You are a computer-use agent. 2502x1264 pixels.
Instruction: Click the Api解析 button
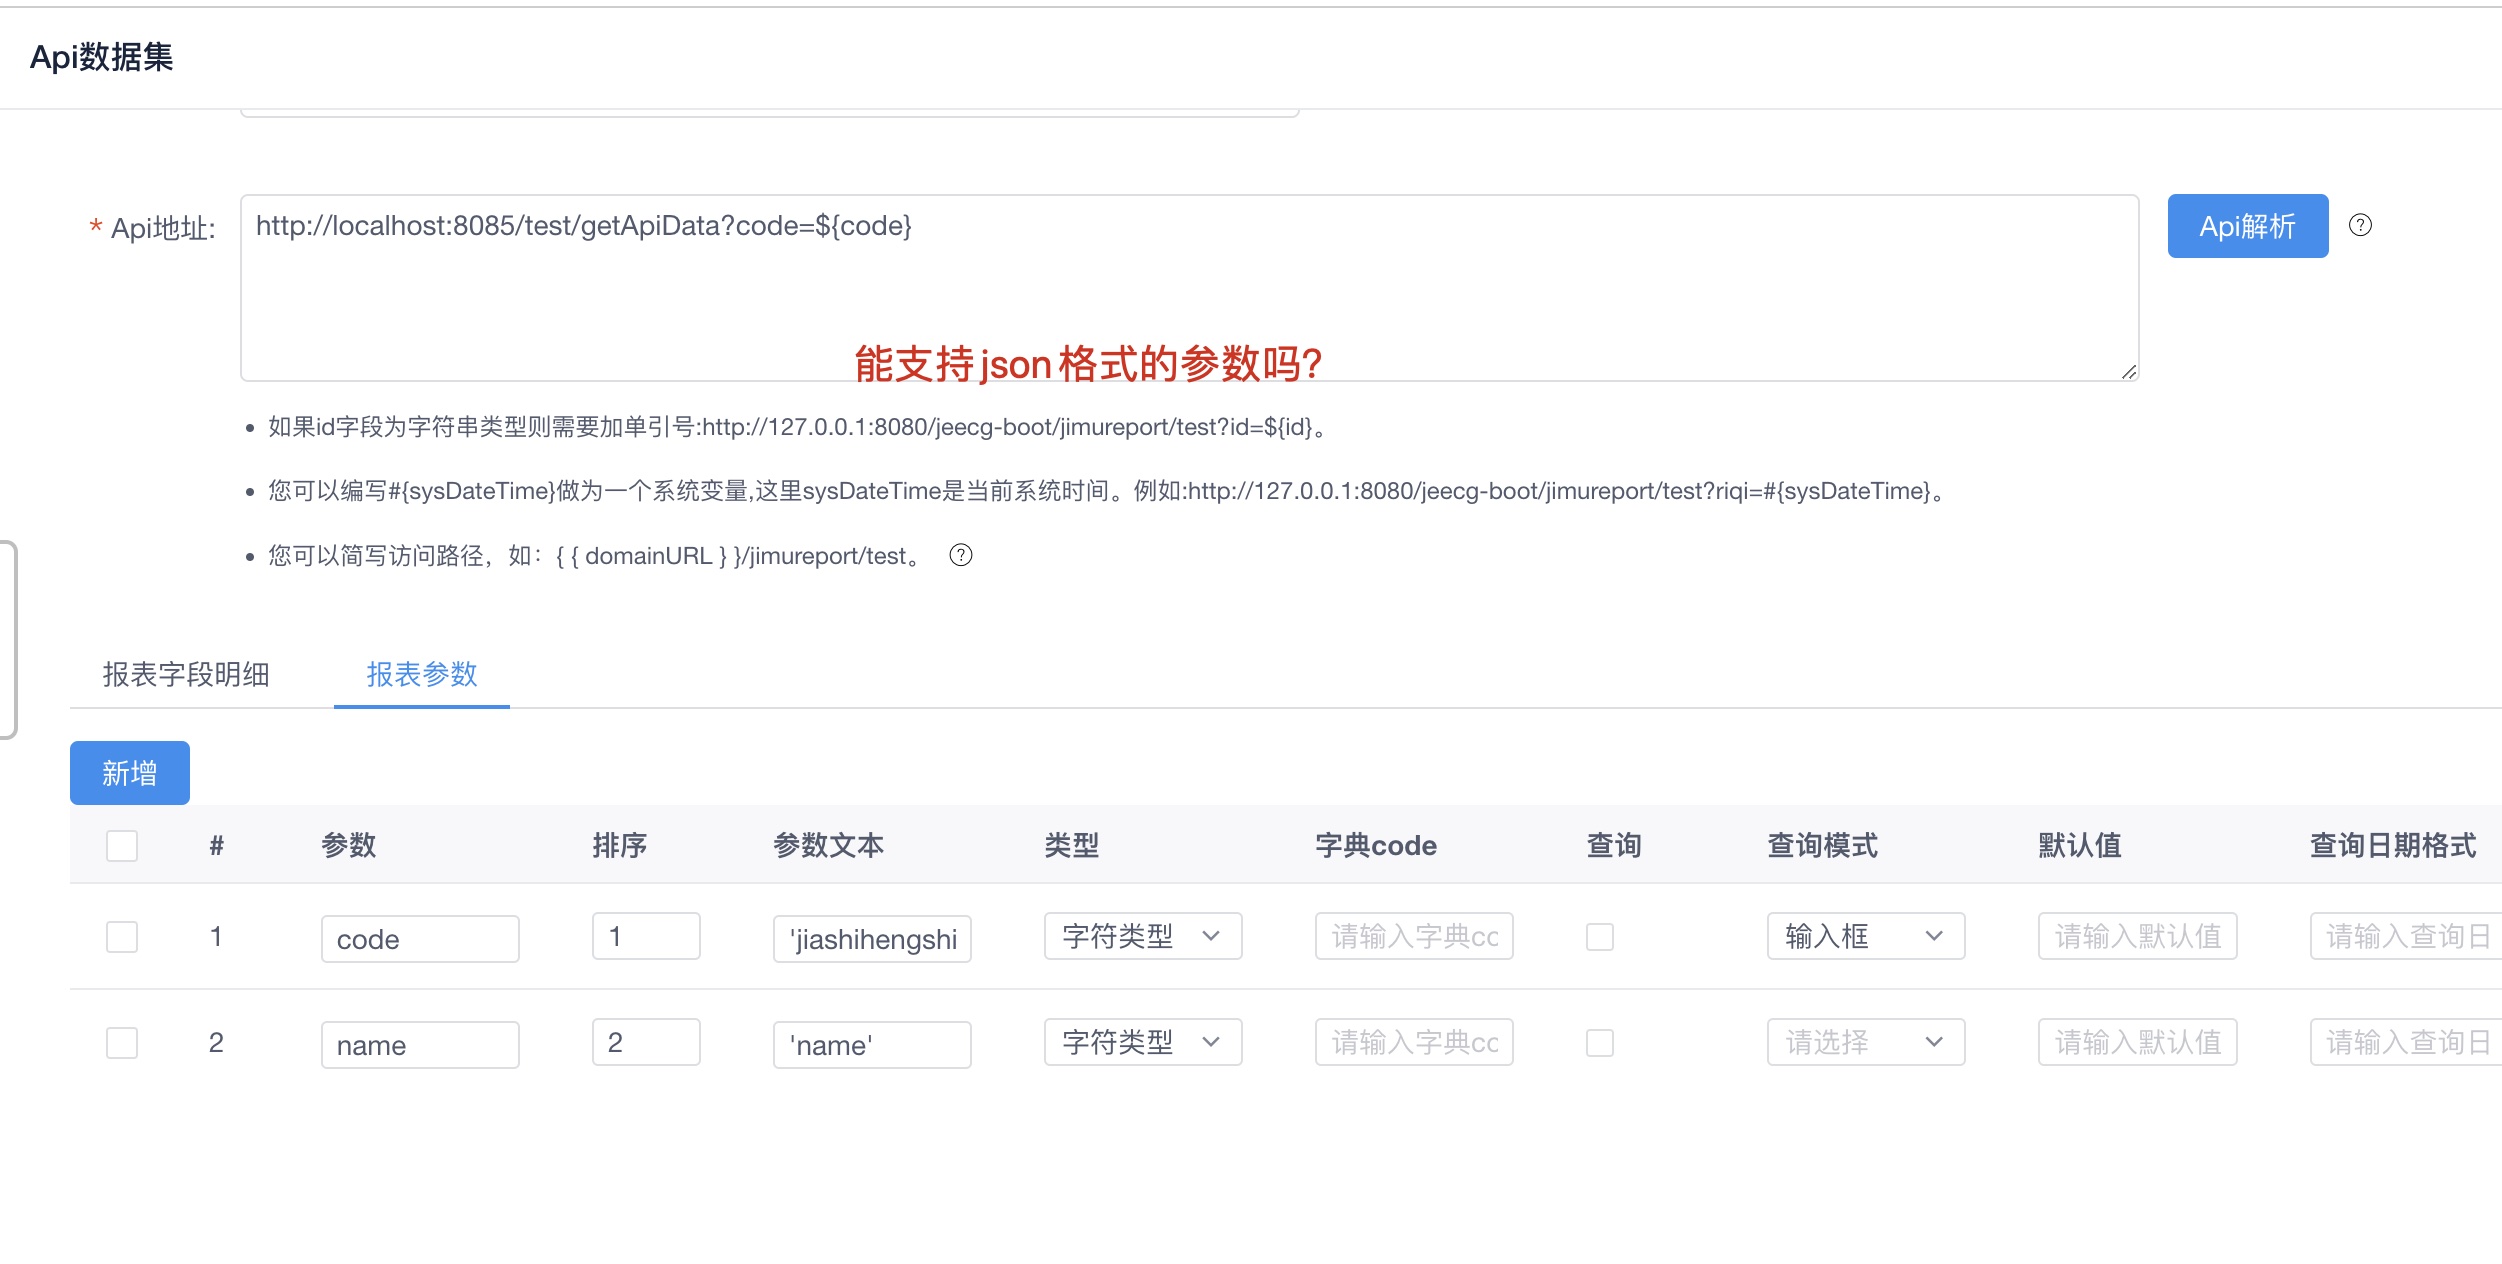(2247, 226)
